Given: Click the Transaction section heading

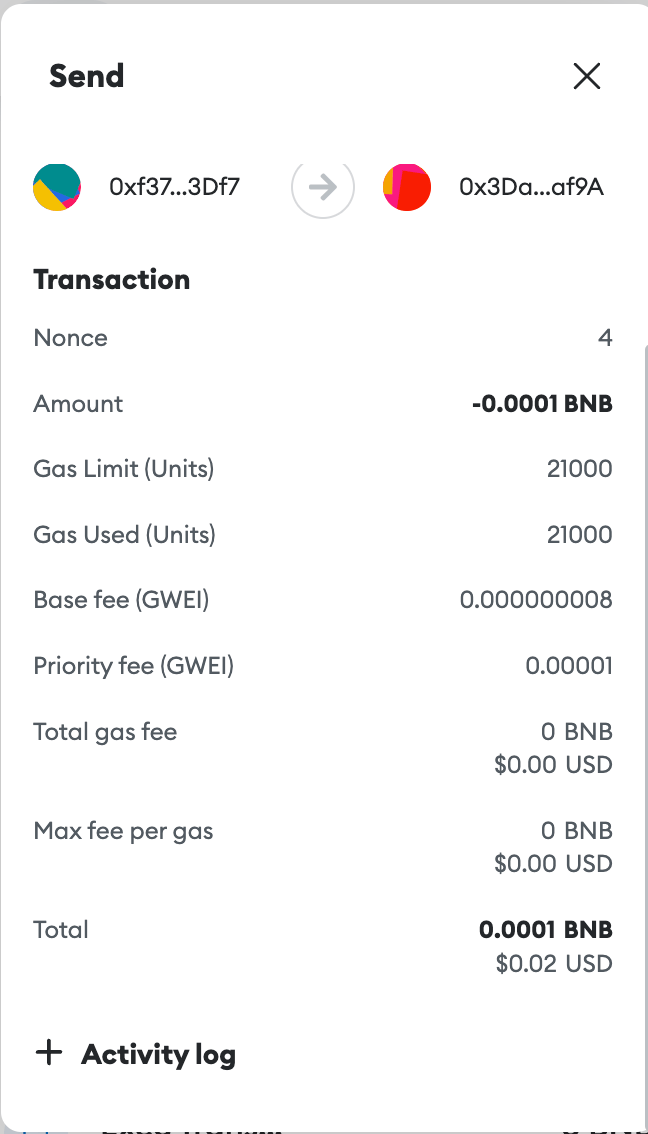Looking at the screenshot, I should click(x=111, y=280).
